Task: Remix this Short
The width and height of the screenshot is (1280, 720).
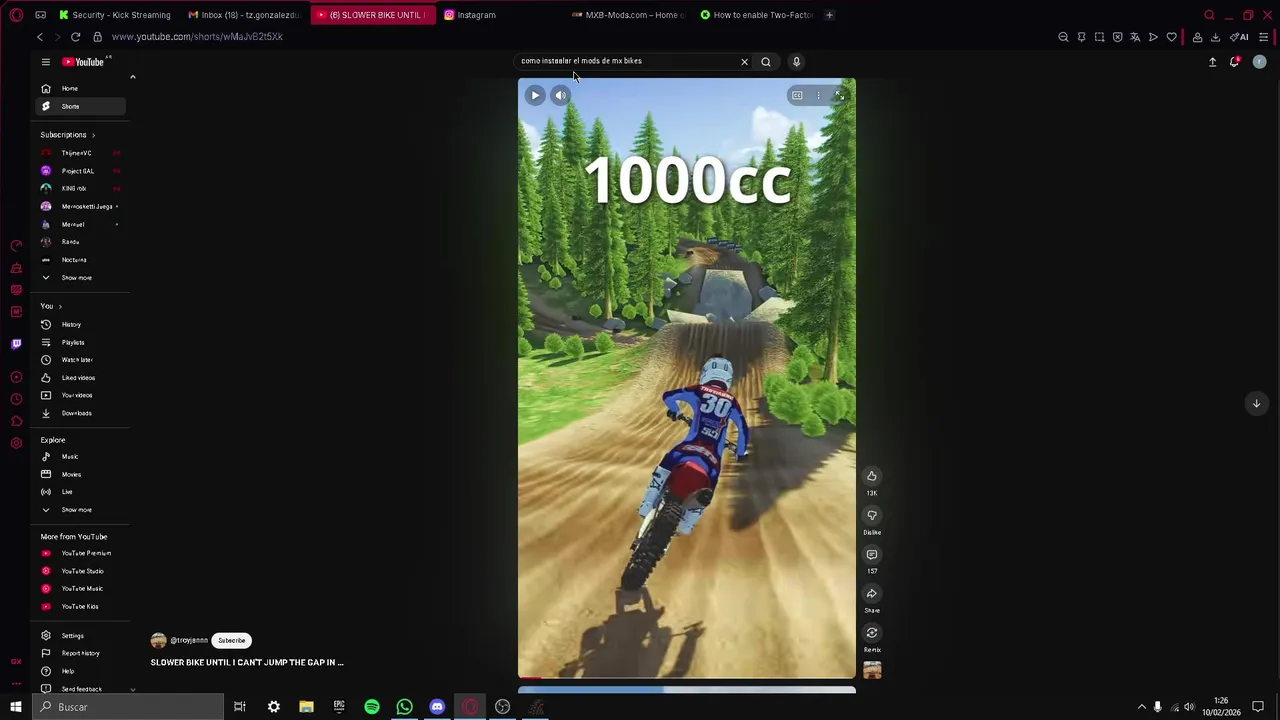Action: [872, 632]
